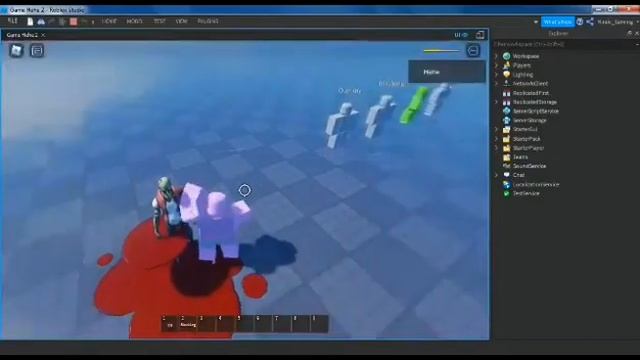640x360 pixels.
Task: Open the TEST ribbon tab
Action: pyautogui.click(x=160, y=21)
